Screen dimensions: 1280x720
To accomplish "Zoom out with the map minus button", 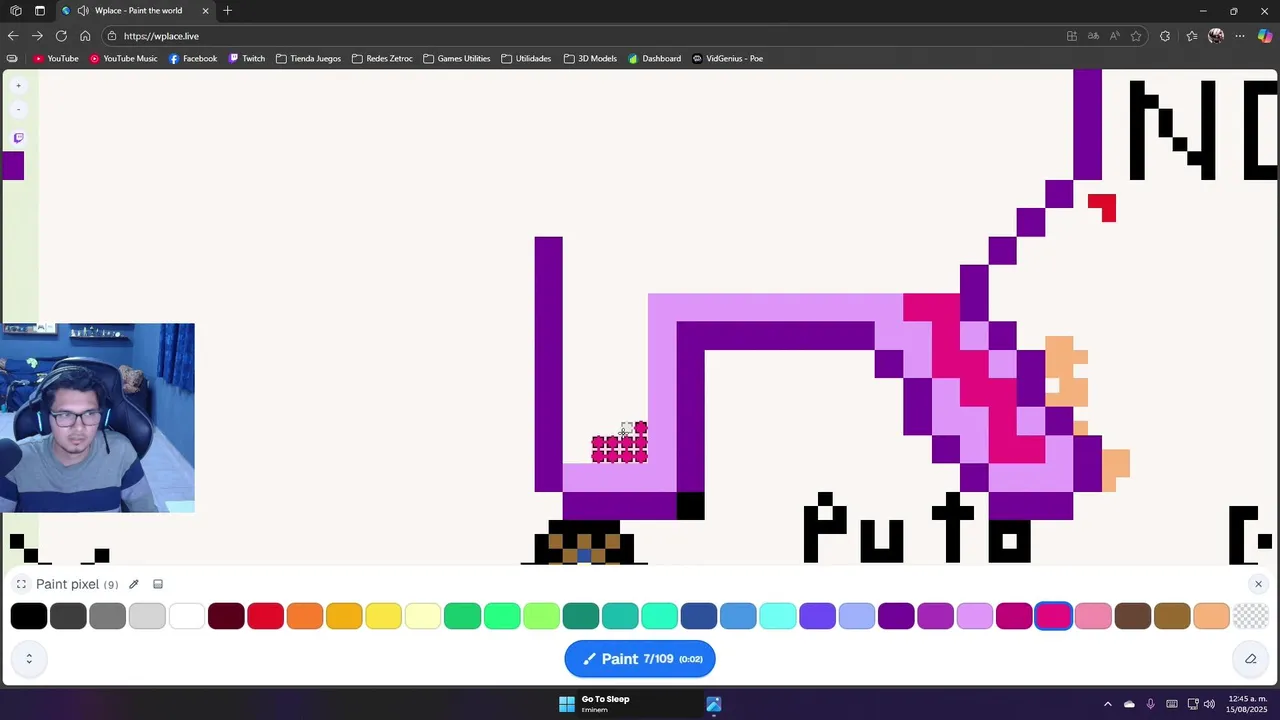I will click(18, 109).
